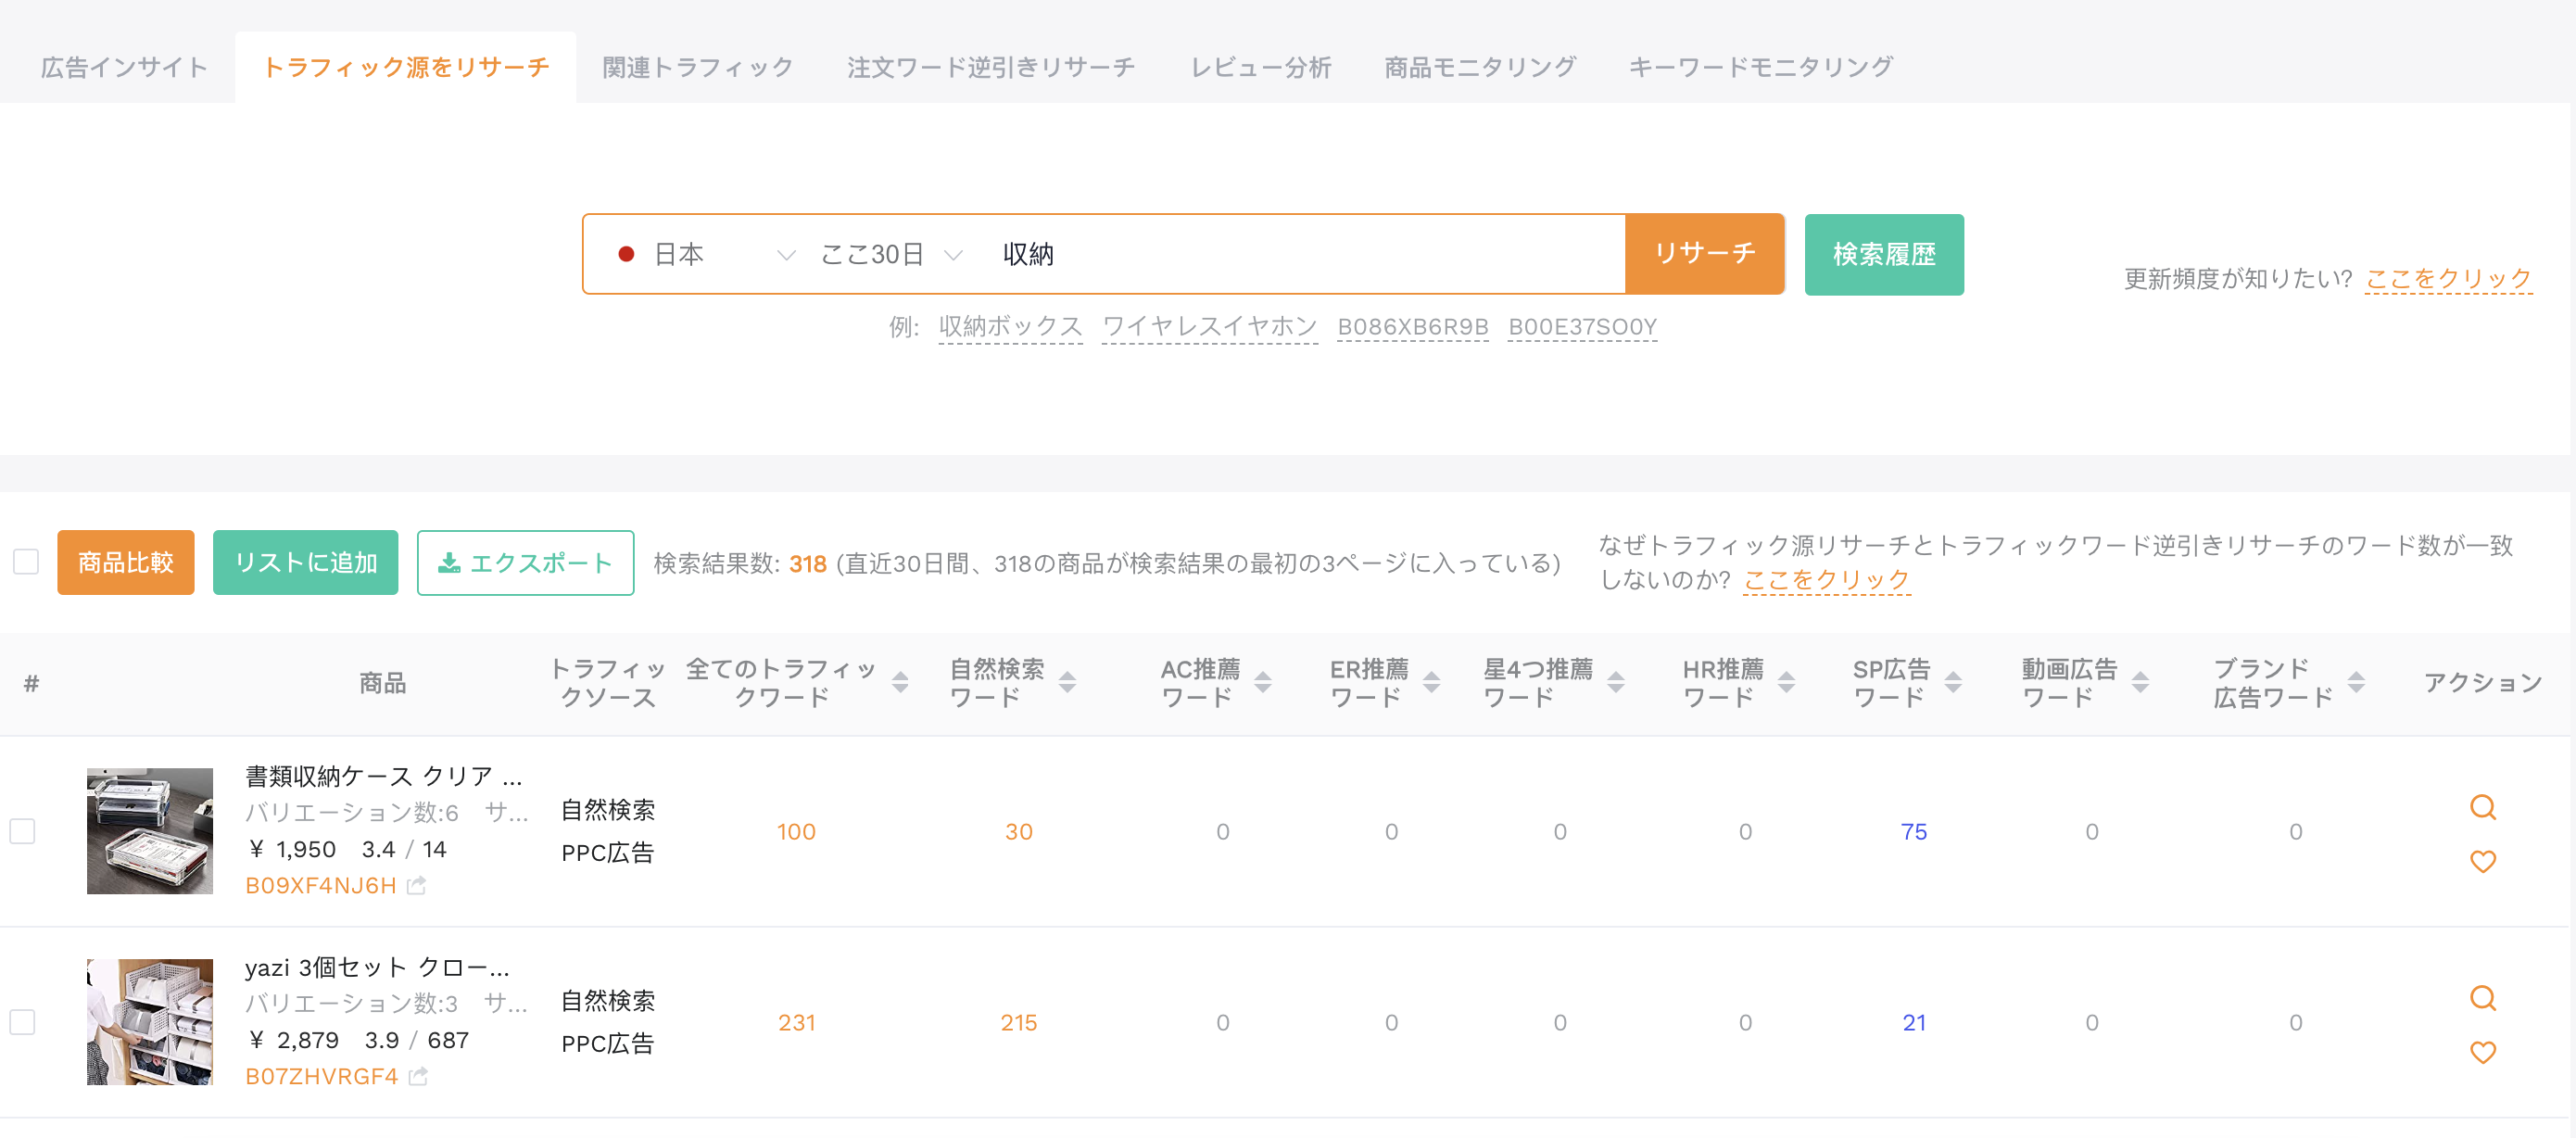Sort by AC推薦ワード column
This screenshot has width=2576, height=1138.
pos(1263,682)
